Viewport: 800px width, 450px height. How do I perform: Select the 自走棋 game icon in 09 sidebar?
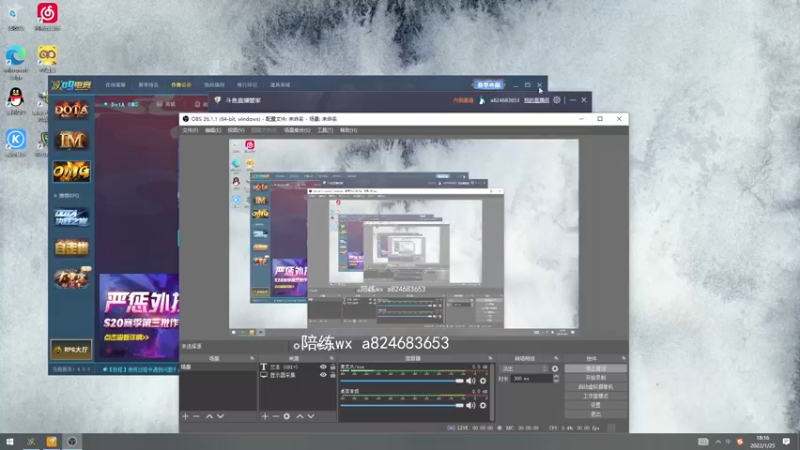(71, 247)
